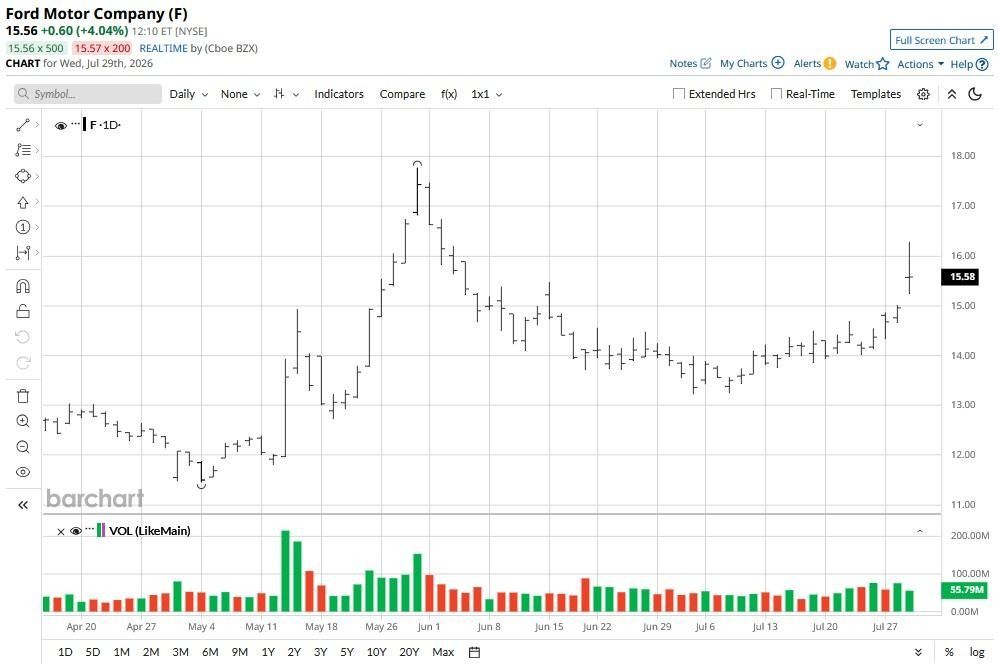Zoom in on the chart
Image resolution: width=998 pixels, height=668 pixels.
pos(23,421)
